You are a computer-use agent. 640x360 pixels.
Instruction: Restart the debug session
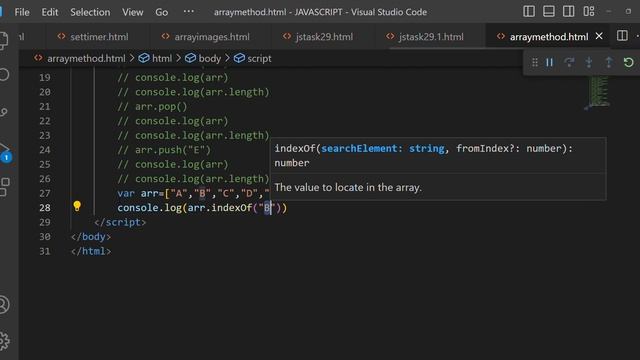coord(629,62)
